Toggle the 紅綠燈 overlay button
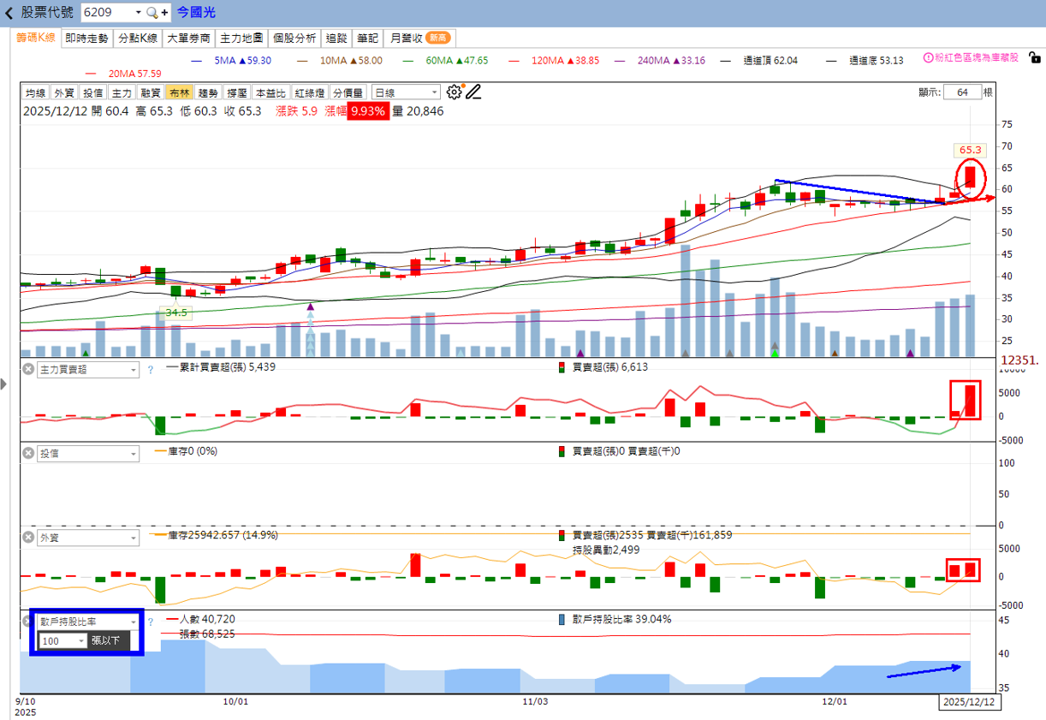The image size is (1046, 720). pyautogui.click(x=310, y=93)
